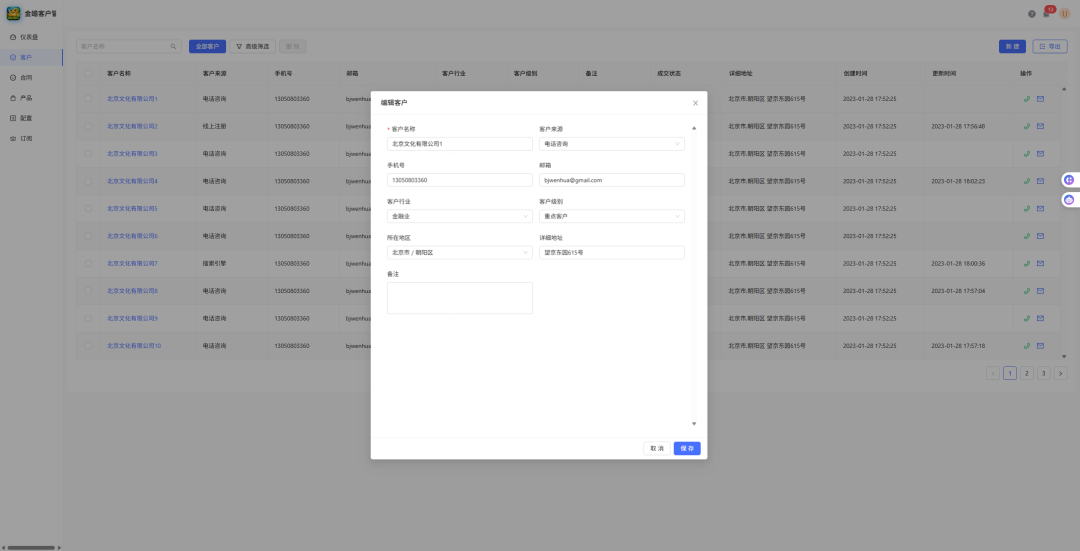Go to page 2 in pagination
Viewport: 1080px width, 551px height.
tap(1026, 373)
